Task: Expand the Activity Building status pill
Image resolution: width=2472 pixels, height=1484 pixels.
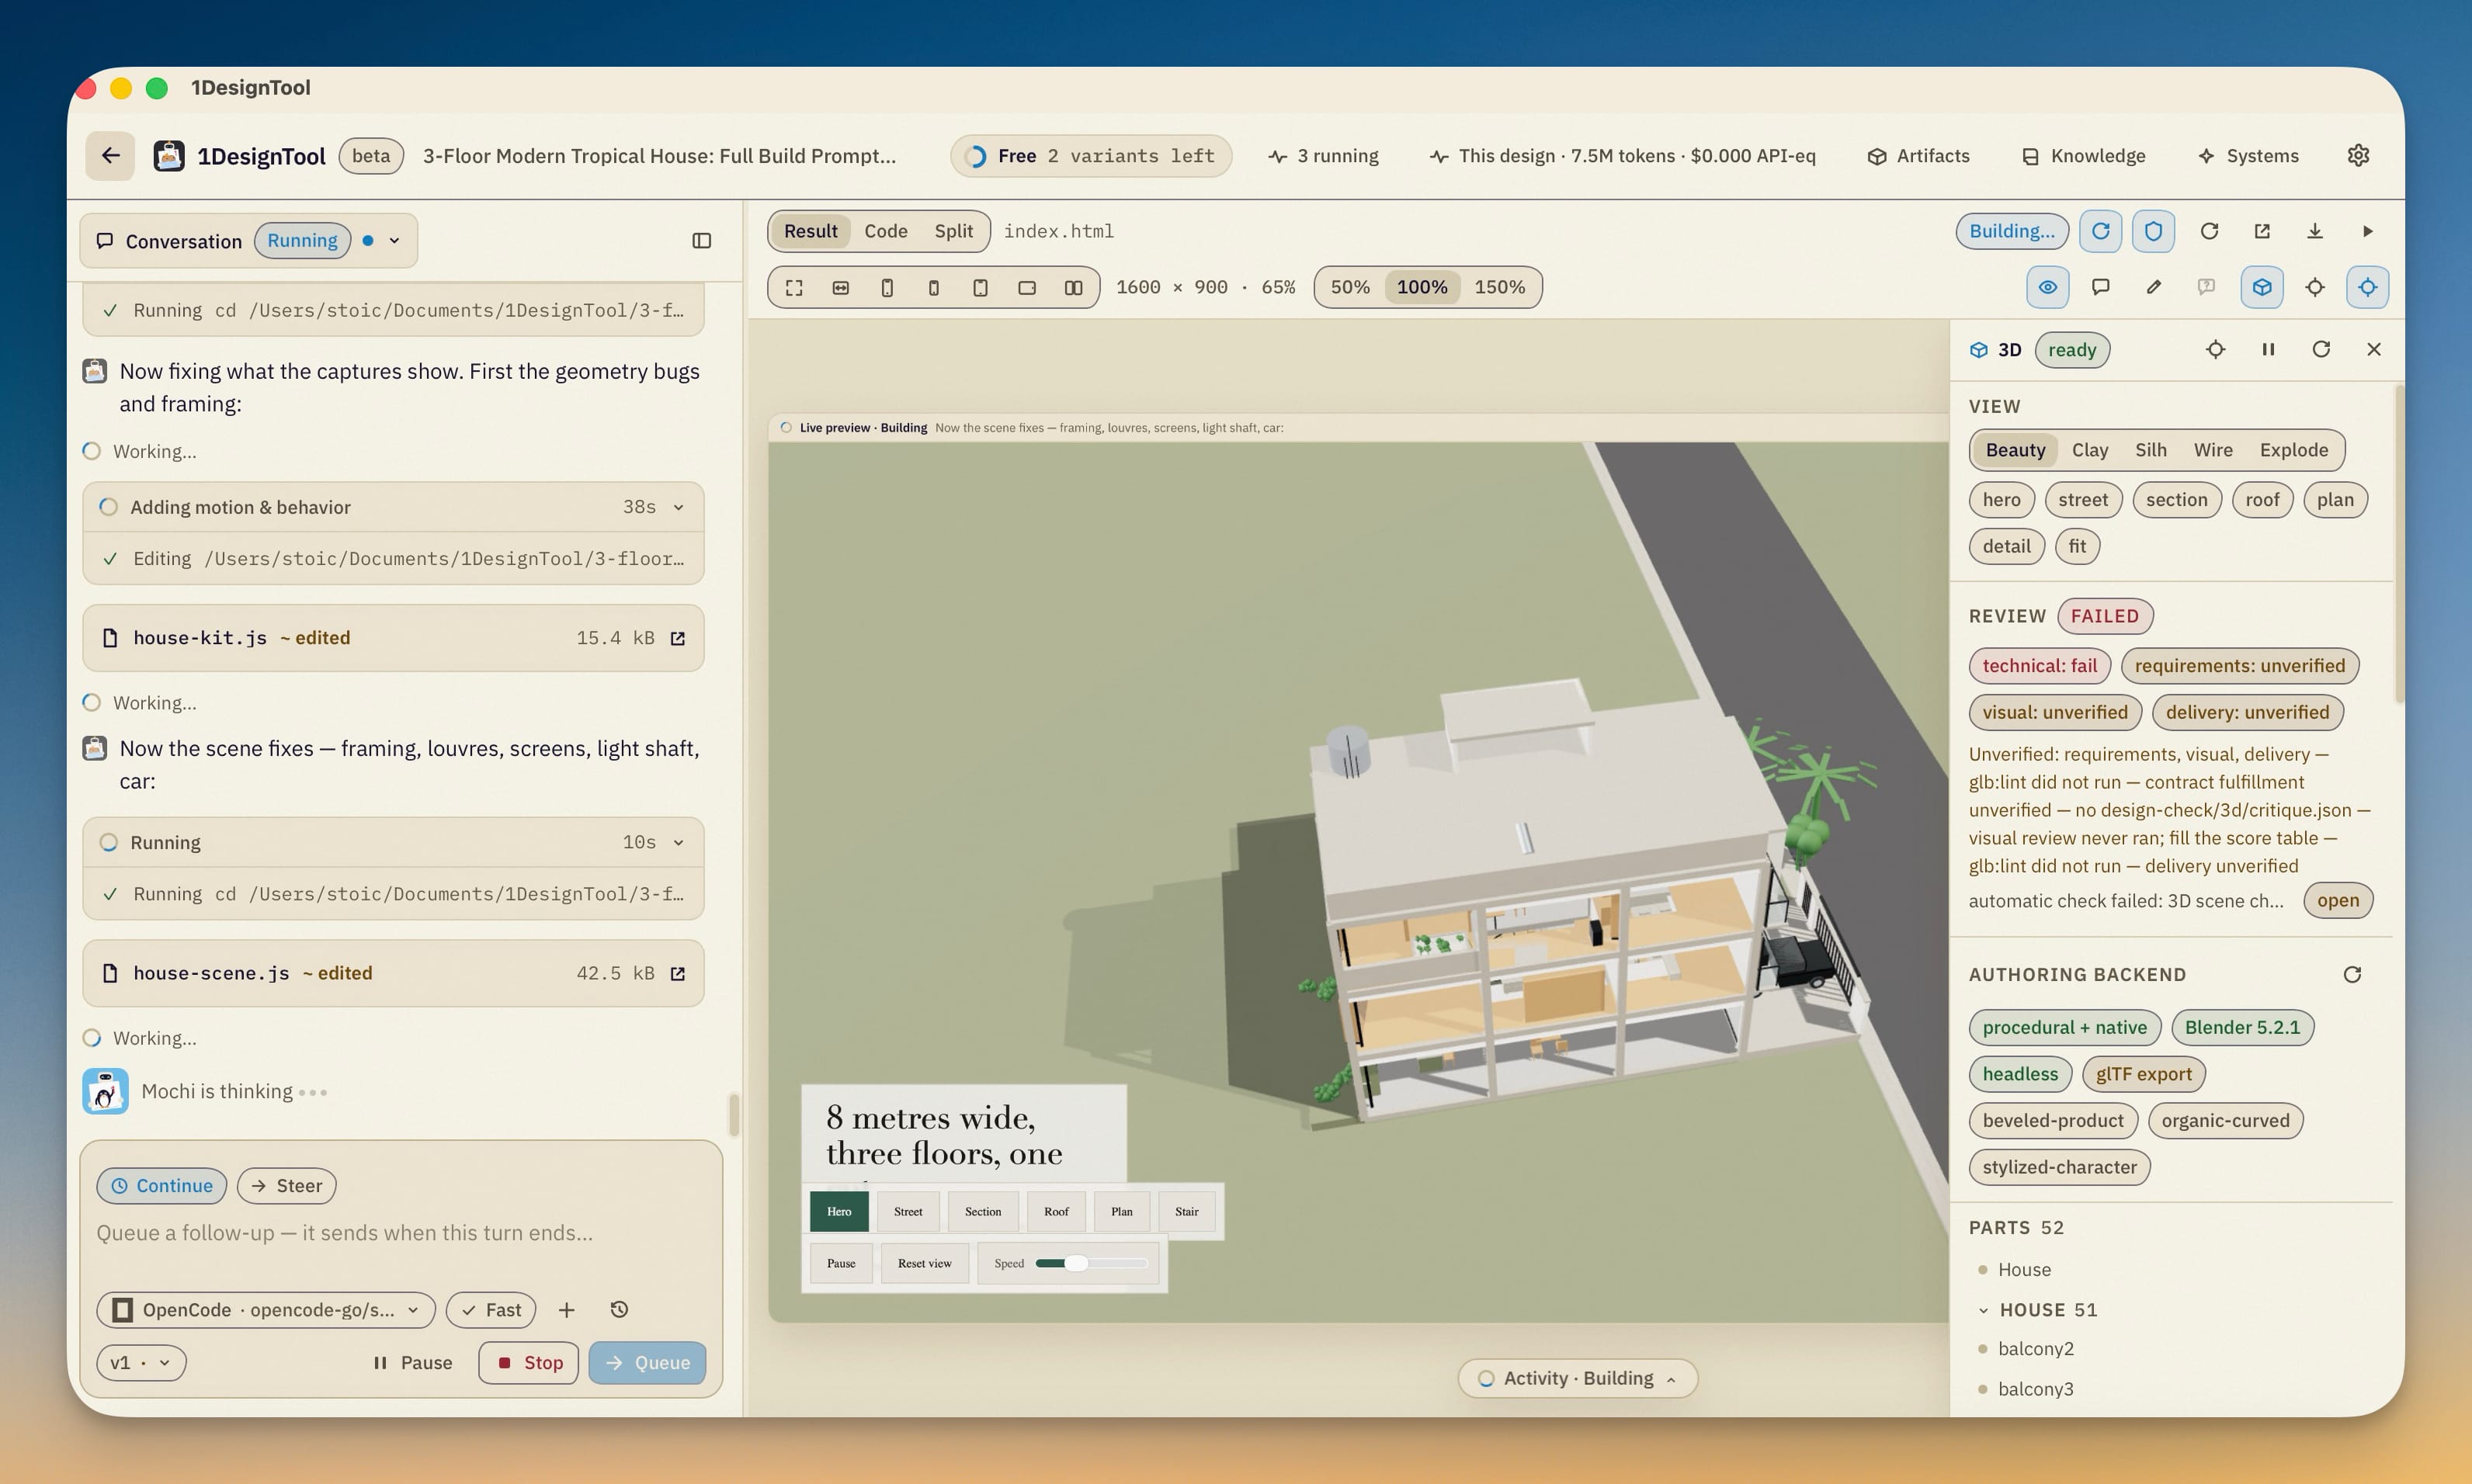Action: (1577, 1378)
